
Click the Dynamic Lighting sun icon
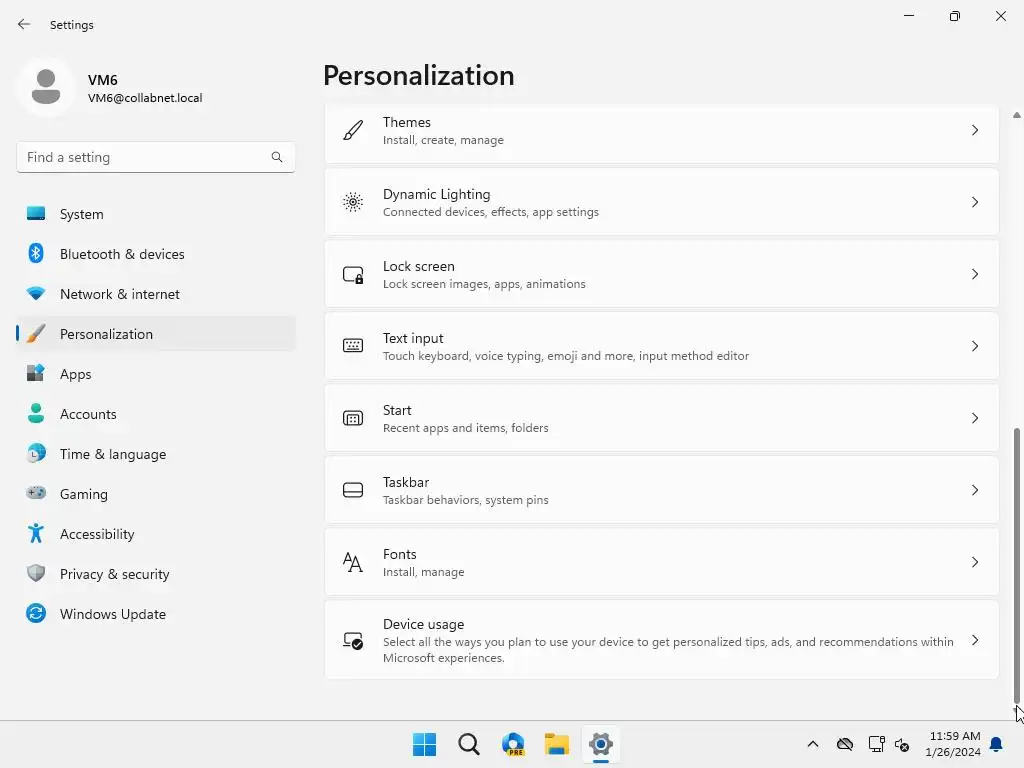(353, 202)
